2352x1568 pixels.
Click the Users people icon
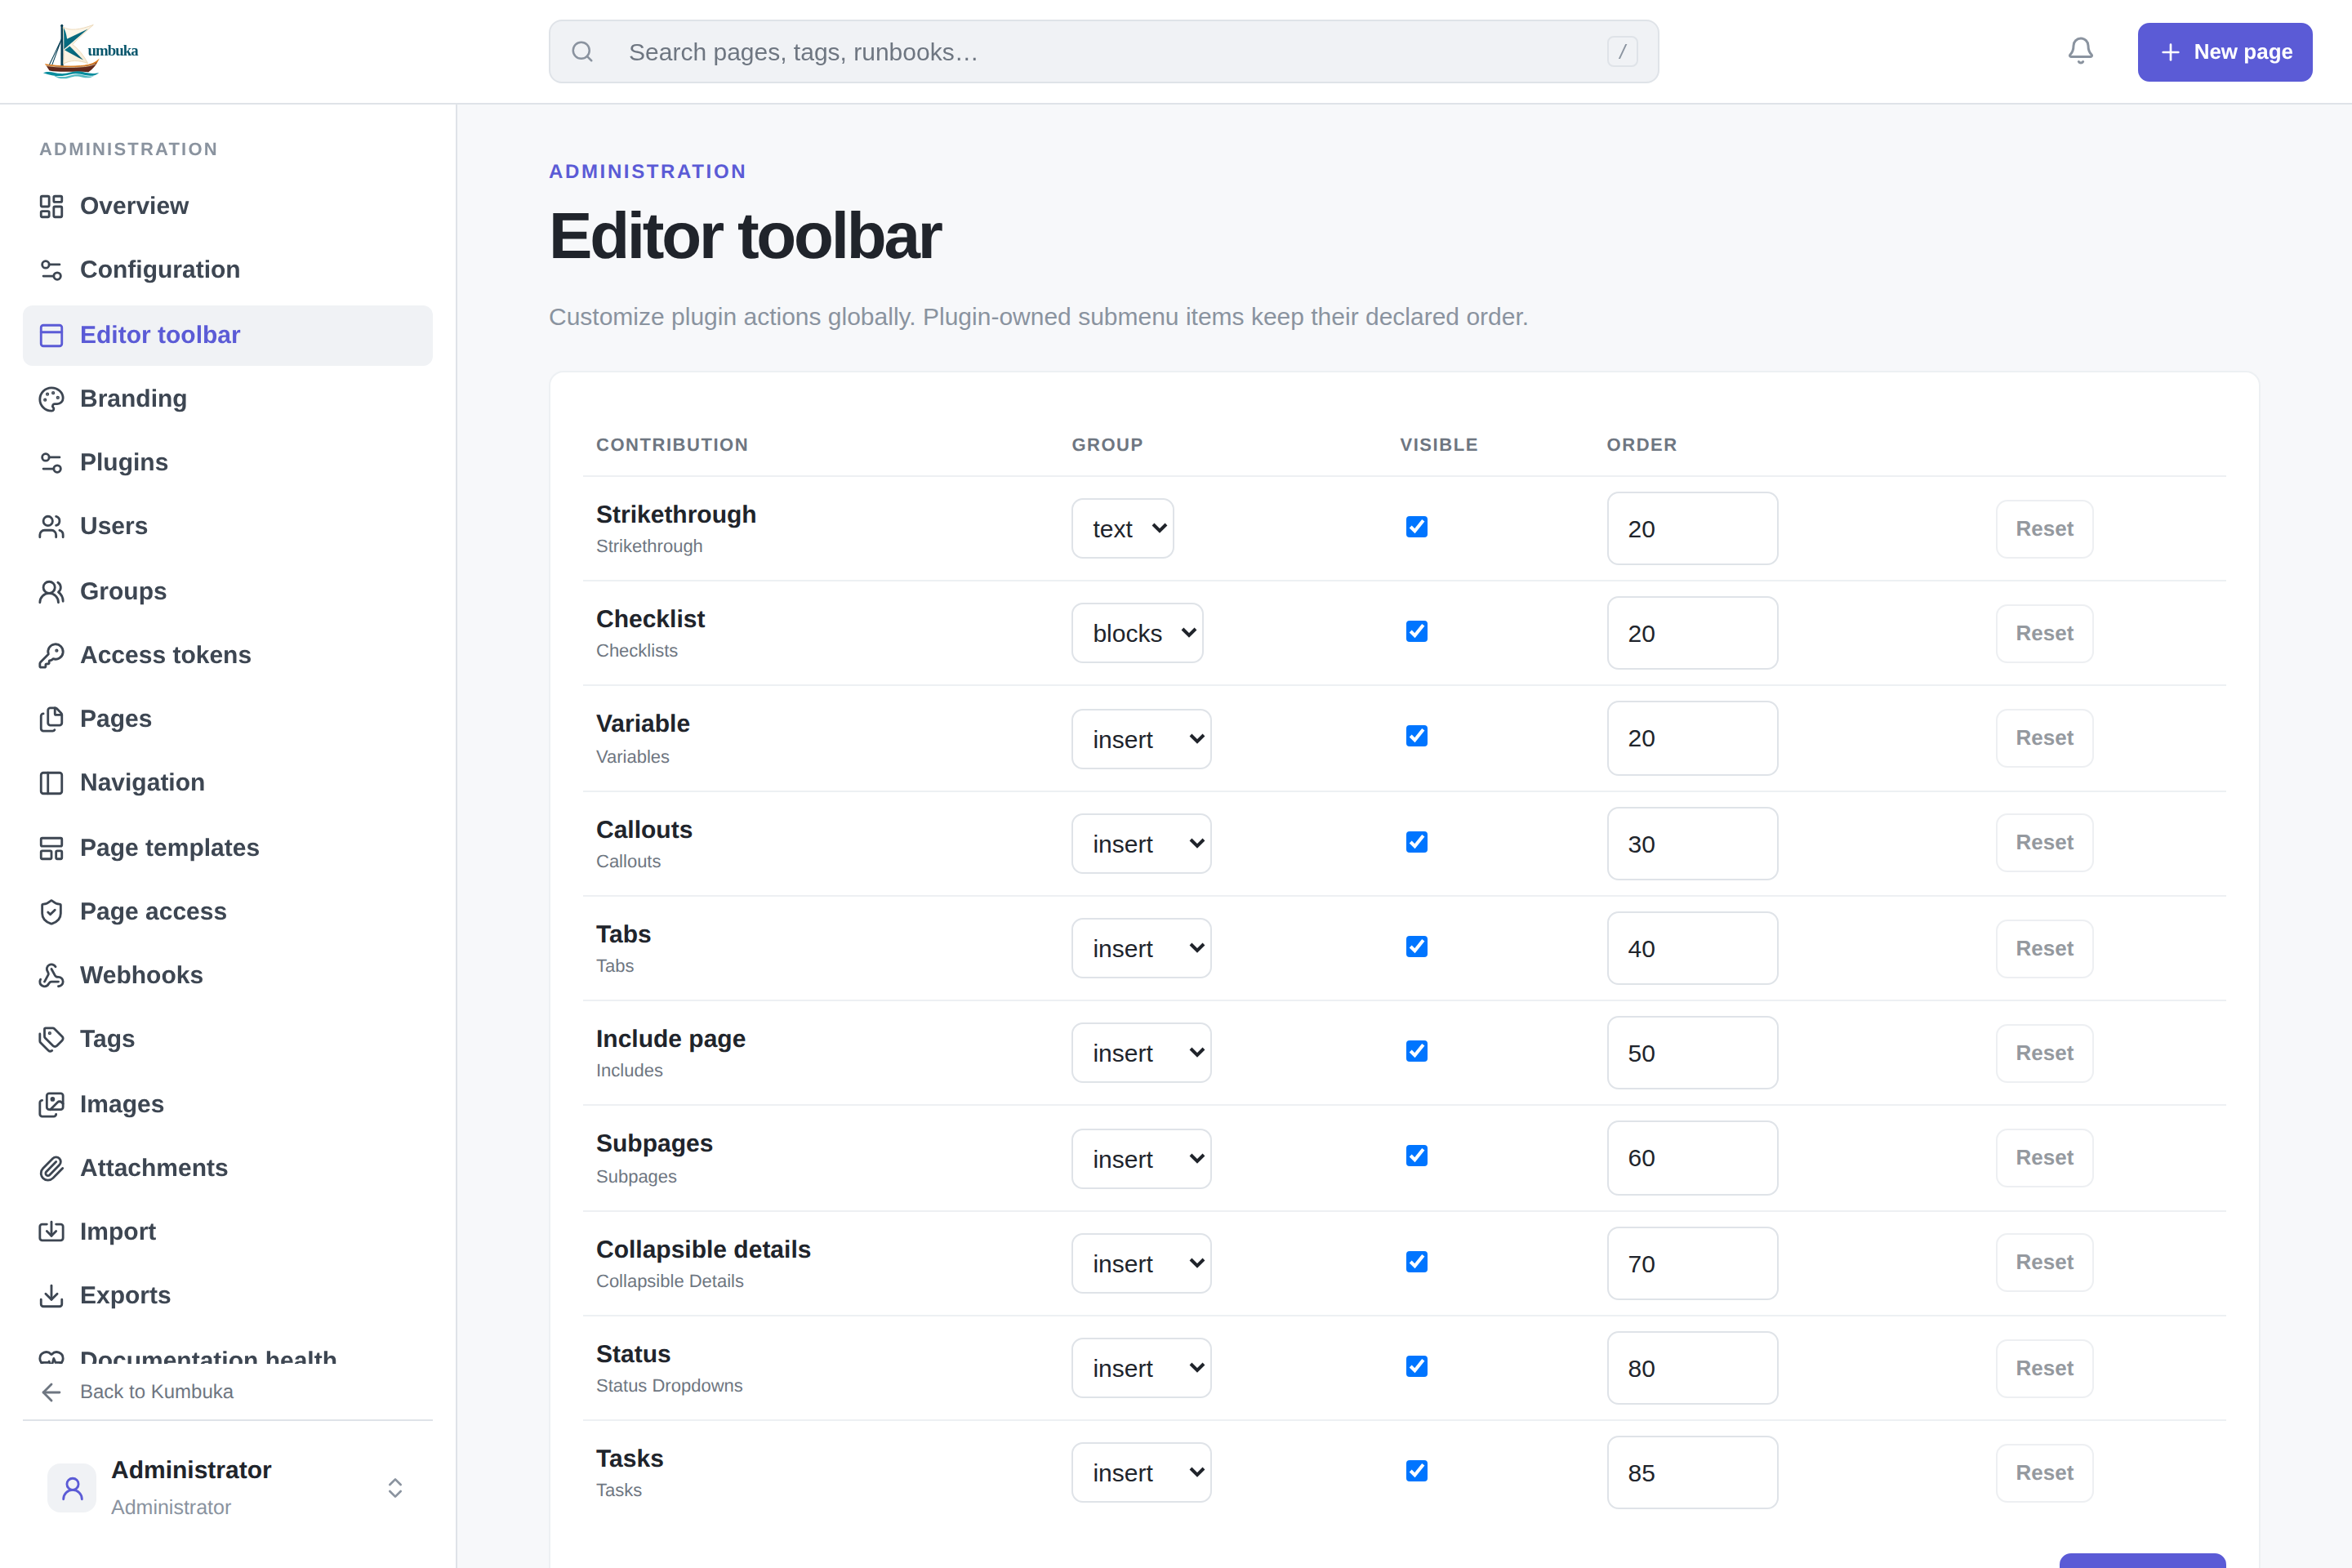(x=51, y=526)
